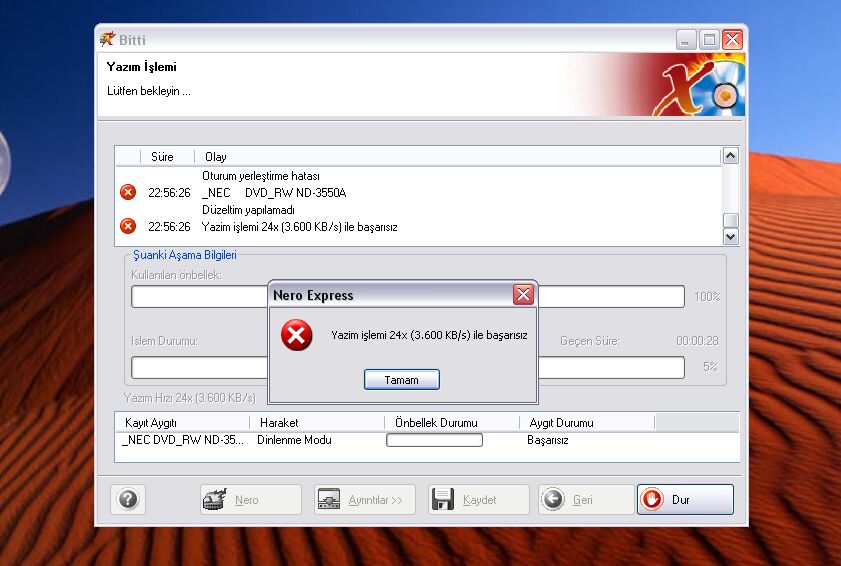Close the Nero Express error dialog

pos(523,294)
